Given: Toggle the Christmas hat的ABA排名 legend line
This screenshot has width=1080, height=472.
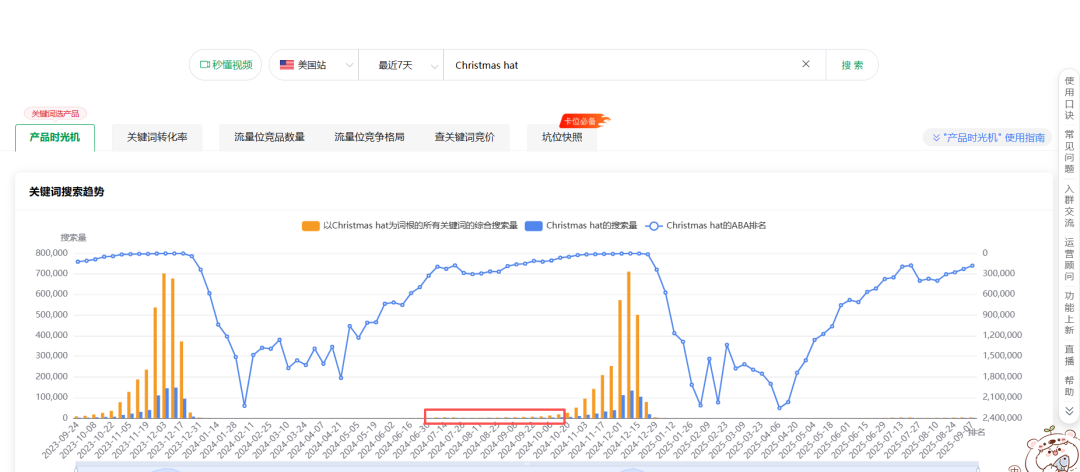Looking at the screenshot, I should pos(707,225).
